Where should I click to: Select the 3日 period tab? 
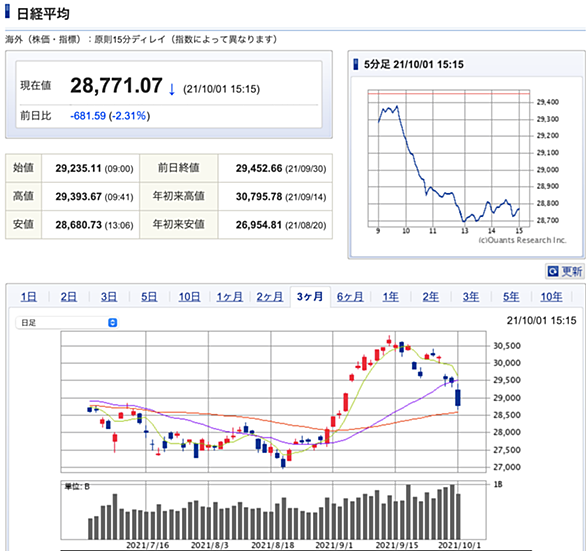pyautogui.click(x=109, y=297)
